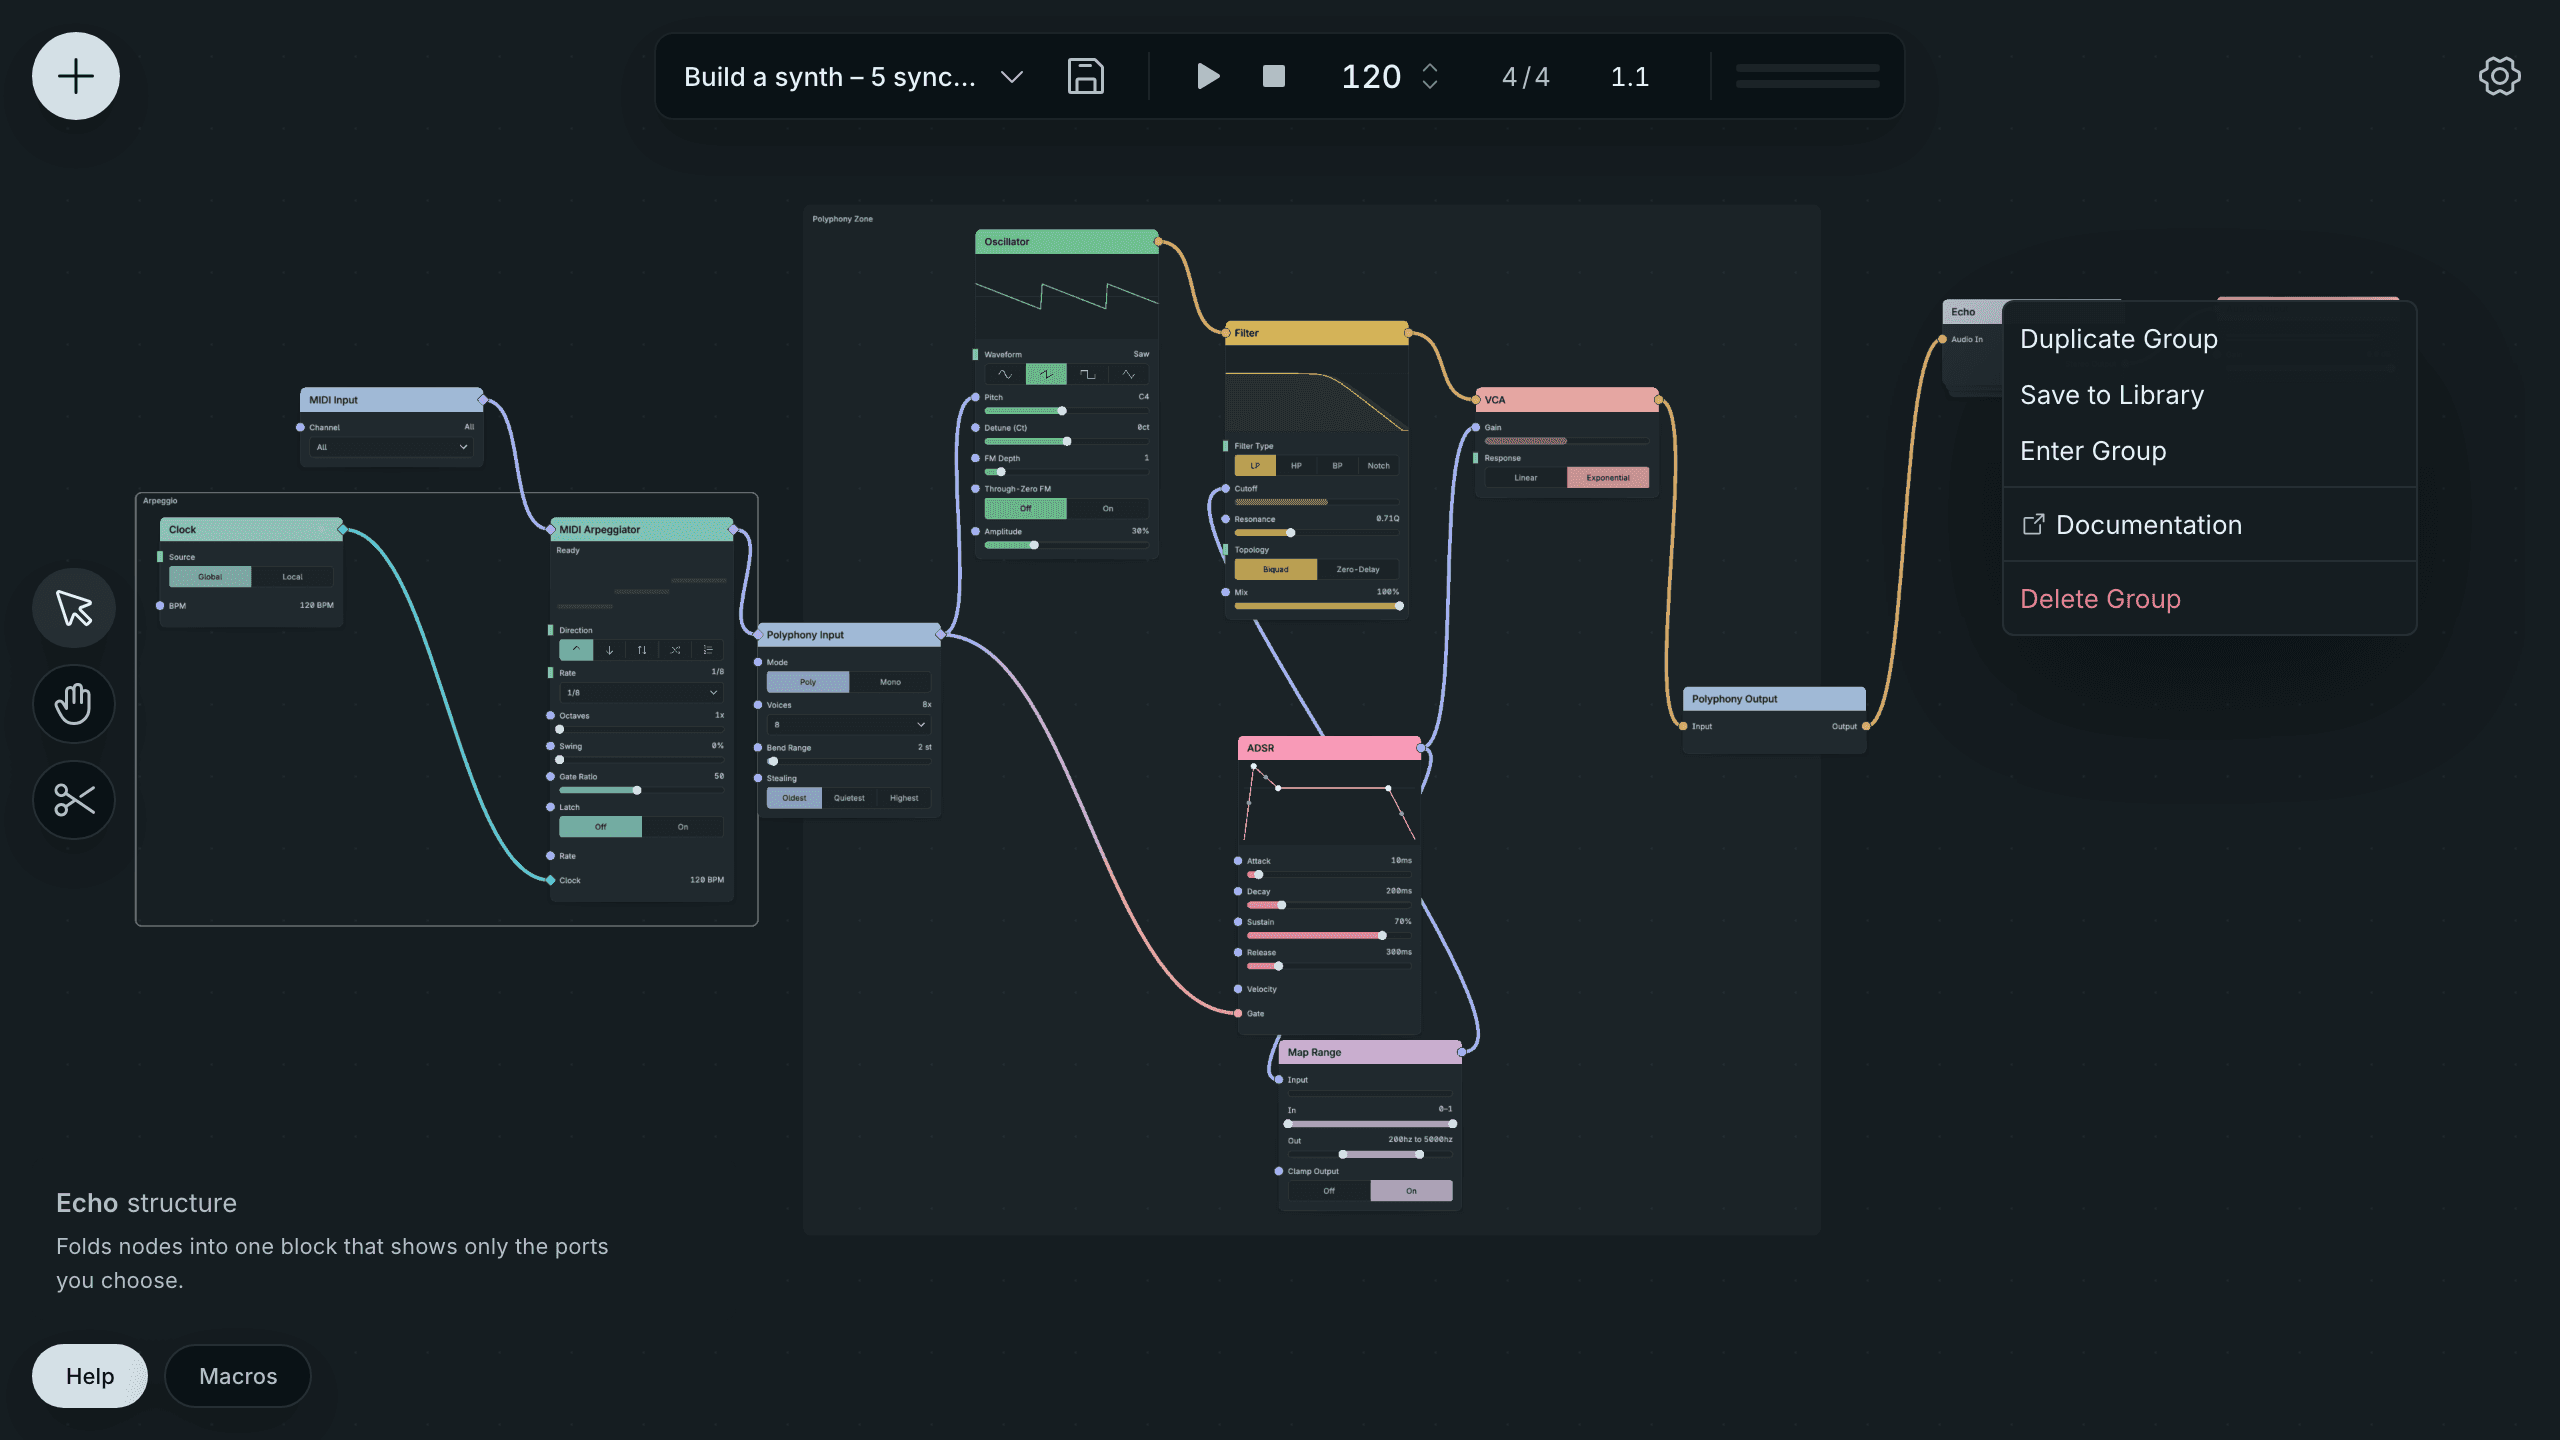Set arpeggiator direction to random shuffle
This screenshot has width=2560, height=1440.
tap(675, 650)
